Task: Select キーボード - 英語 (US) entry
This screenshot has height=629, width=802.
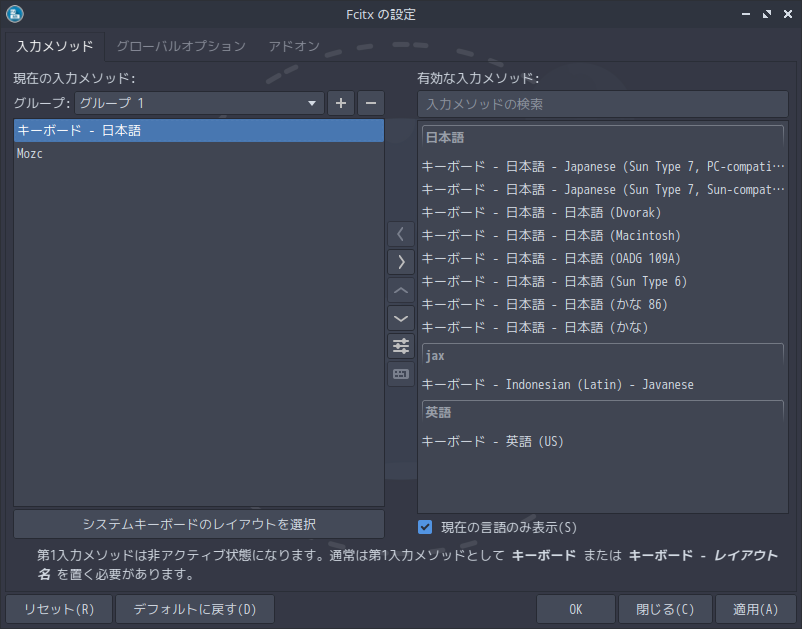Action: (603, 441)
